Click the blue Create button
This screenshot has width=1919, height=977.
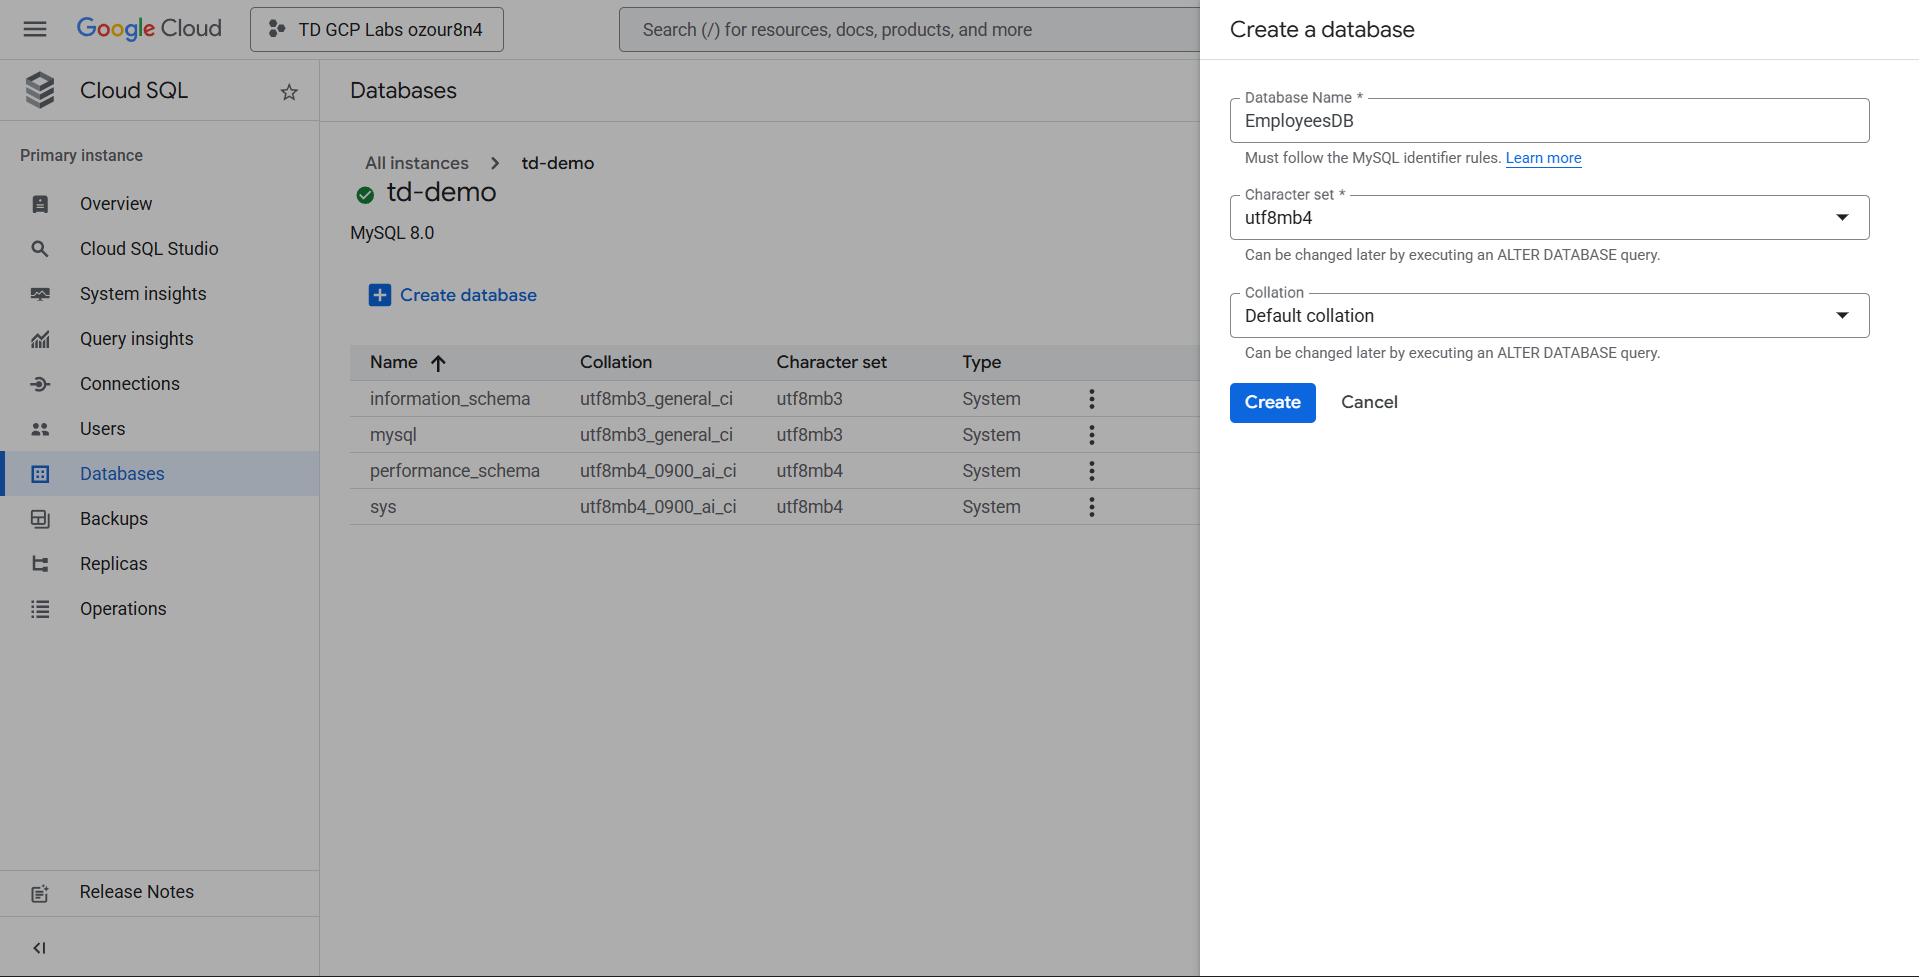coord(1272,403)
